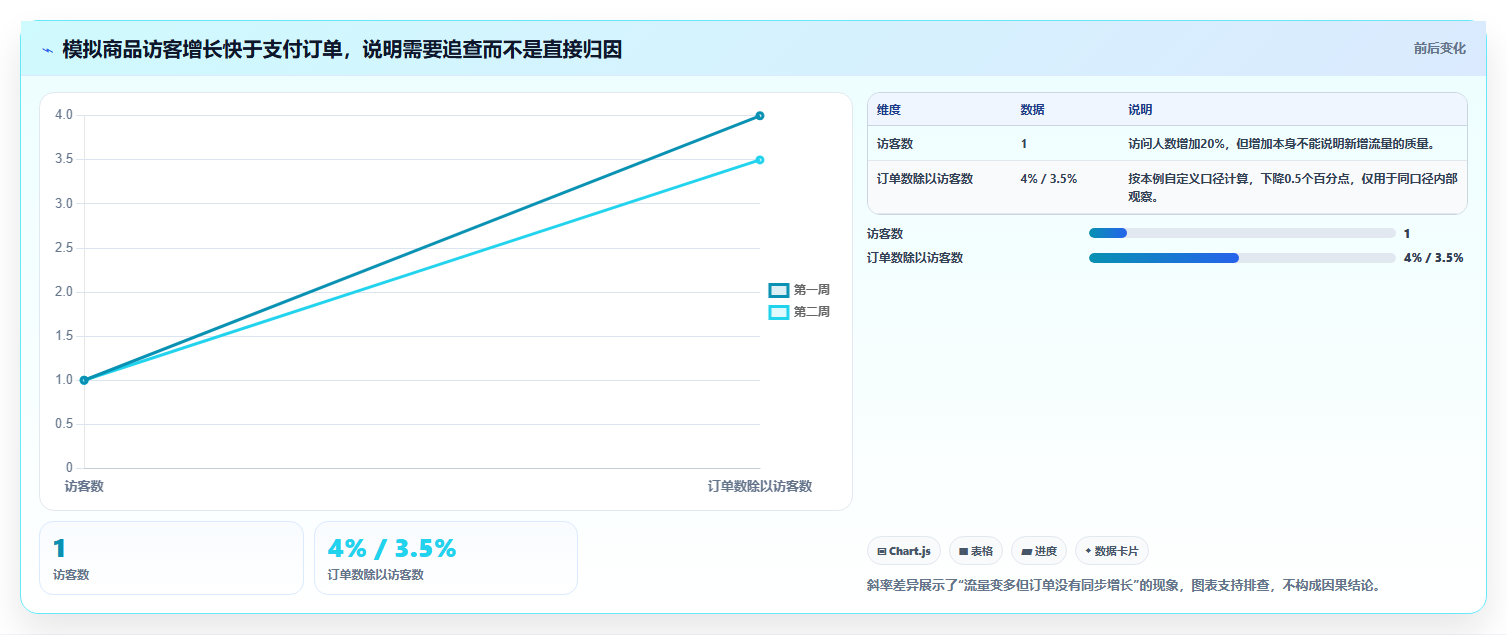Toggle 第一周 legend swatch in chart
Image resolution: width=1507 pixels, height=635 pixels.
click(779, 290)
